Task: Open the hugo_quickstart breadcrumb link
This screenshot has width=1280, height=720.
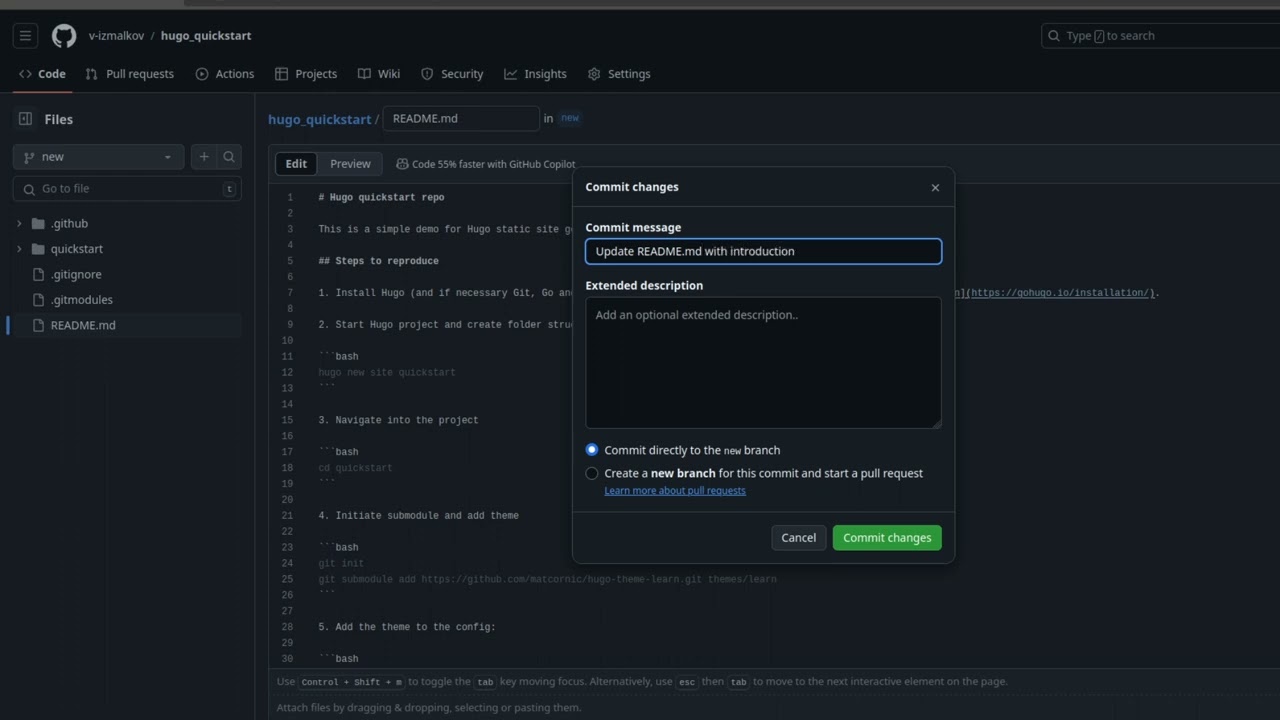Action: point(320,119)
